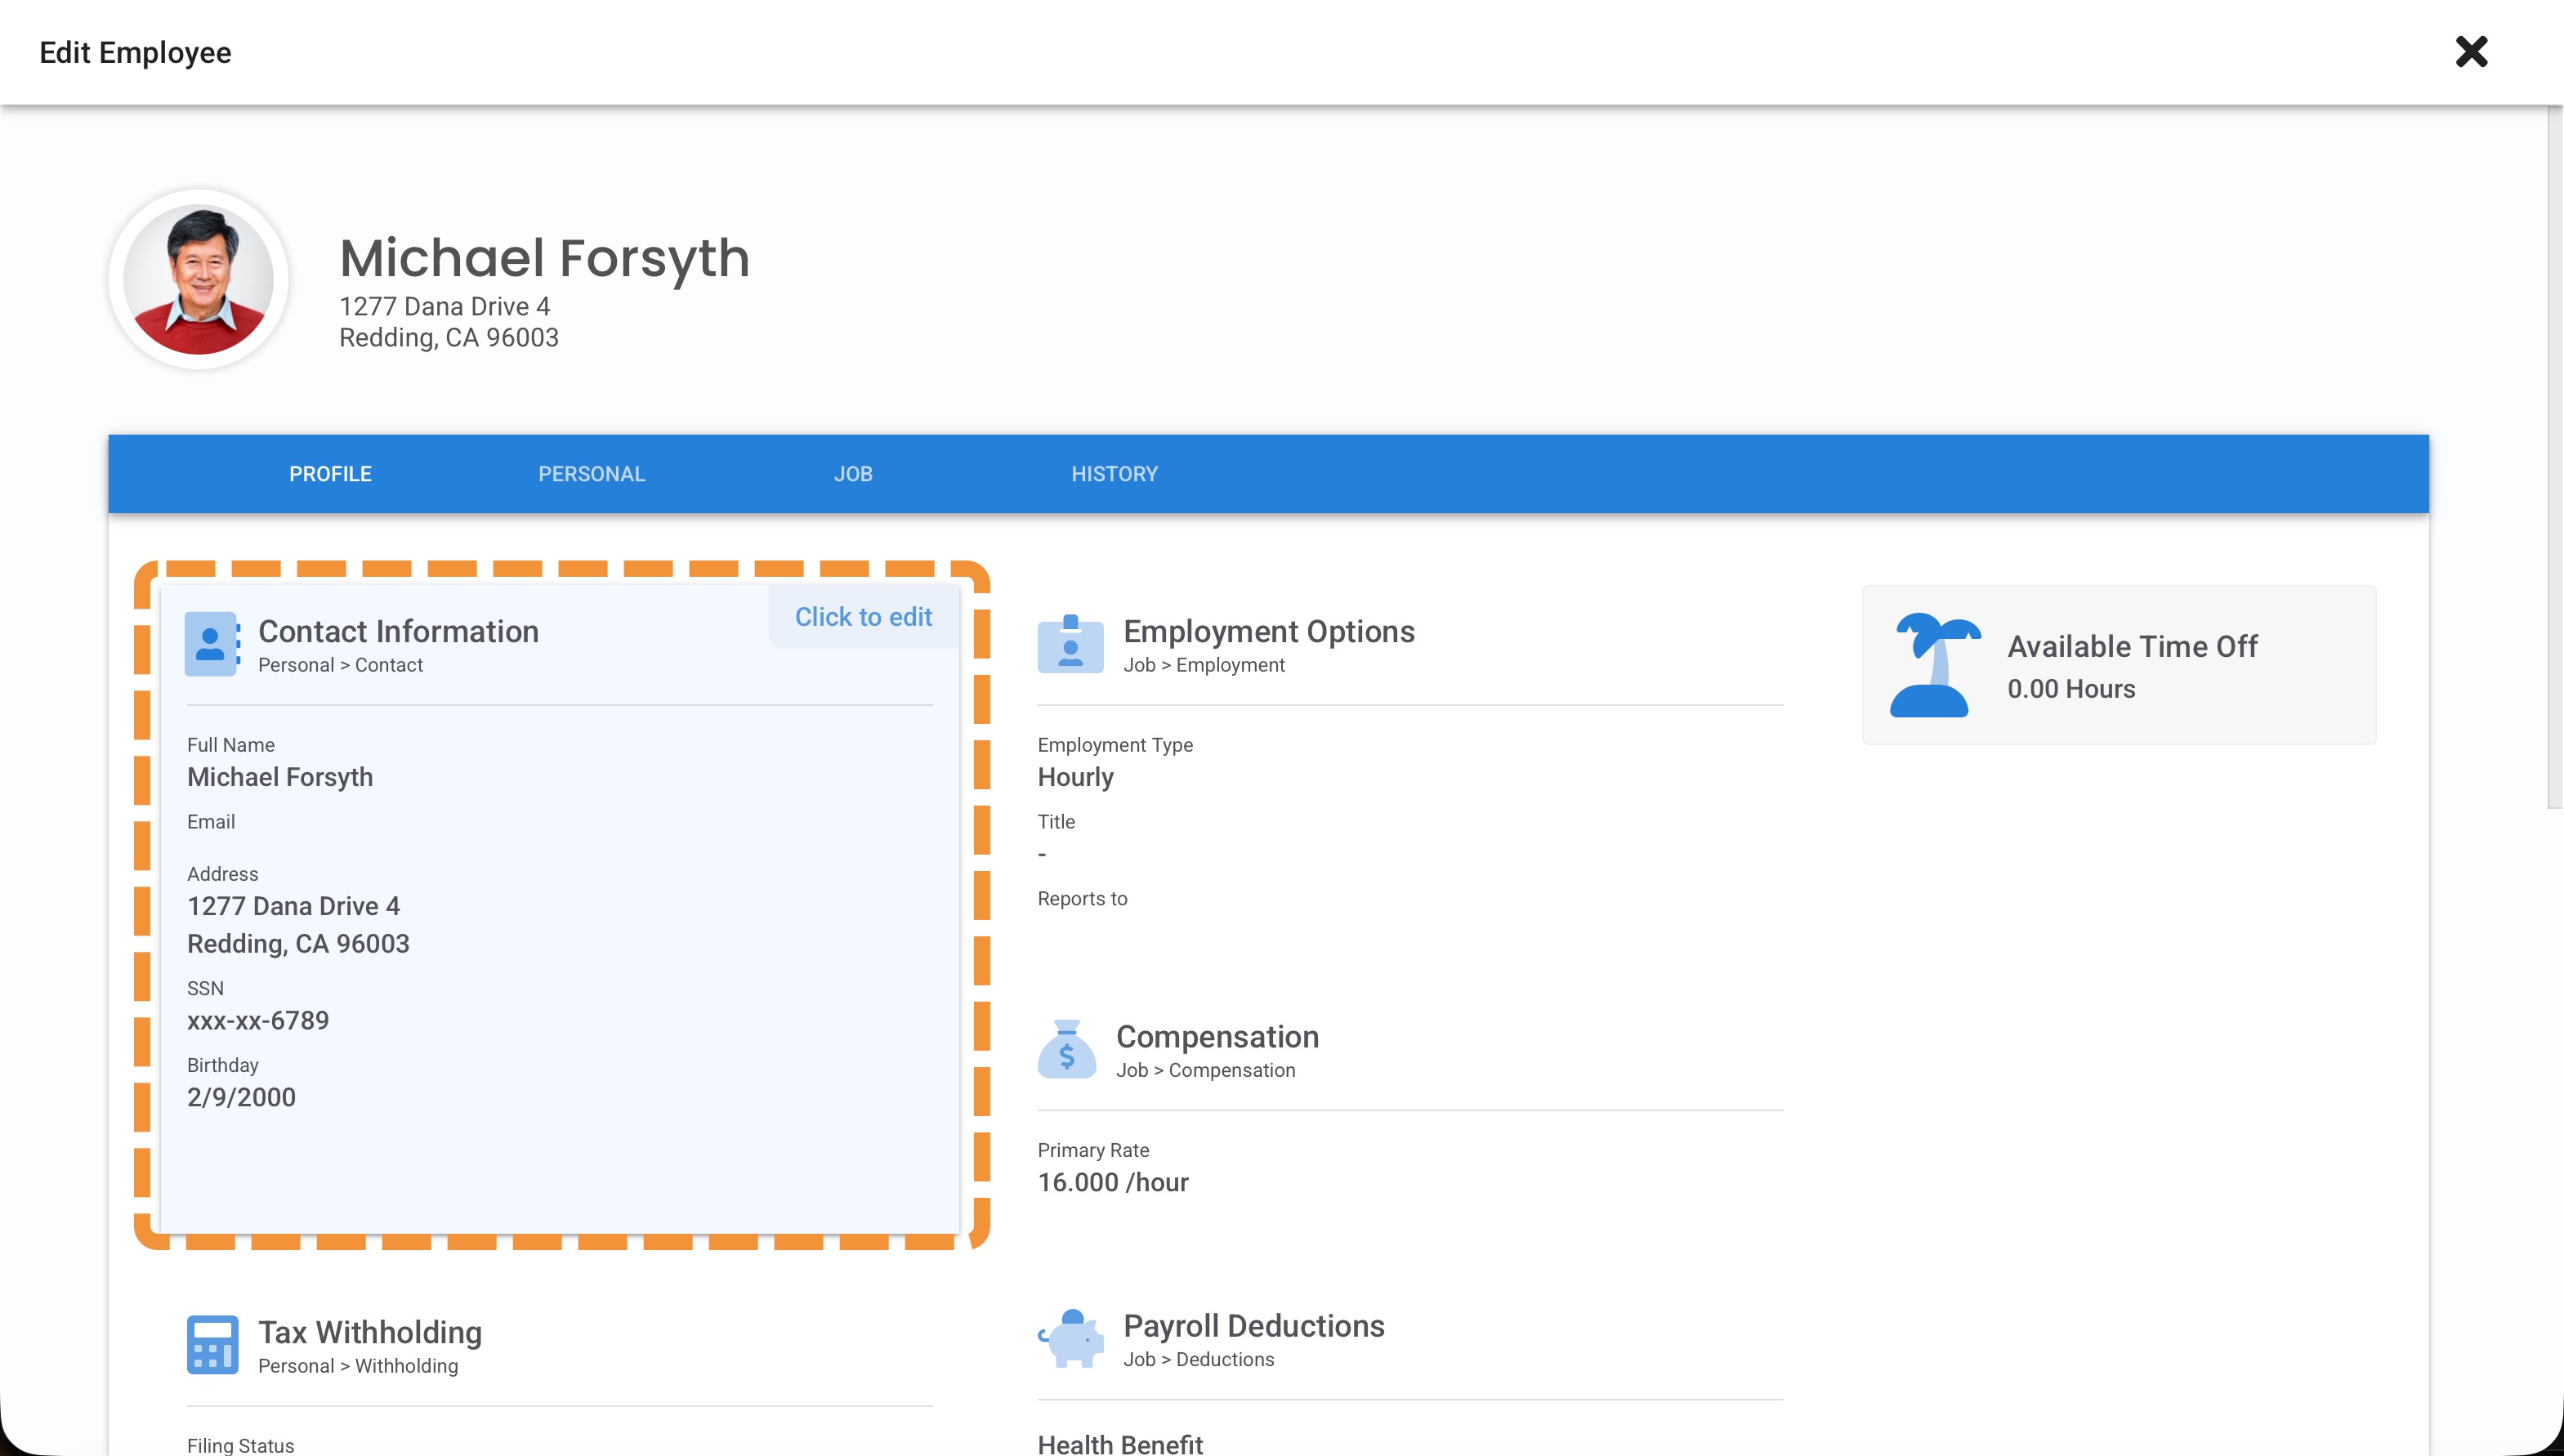Select the PROFILE tab

[x=330, y=474]
